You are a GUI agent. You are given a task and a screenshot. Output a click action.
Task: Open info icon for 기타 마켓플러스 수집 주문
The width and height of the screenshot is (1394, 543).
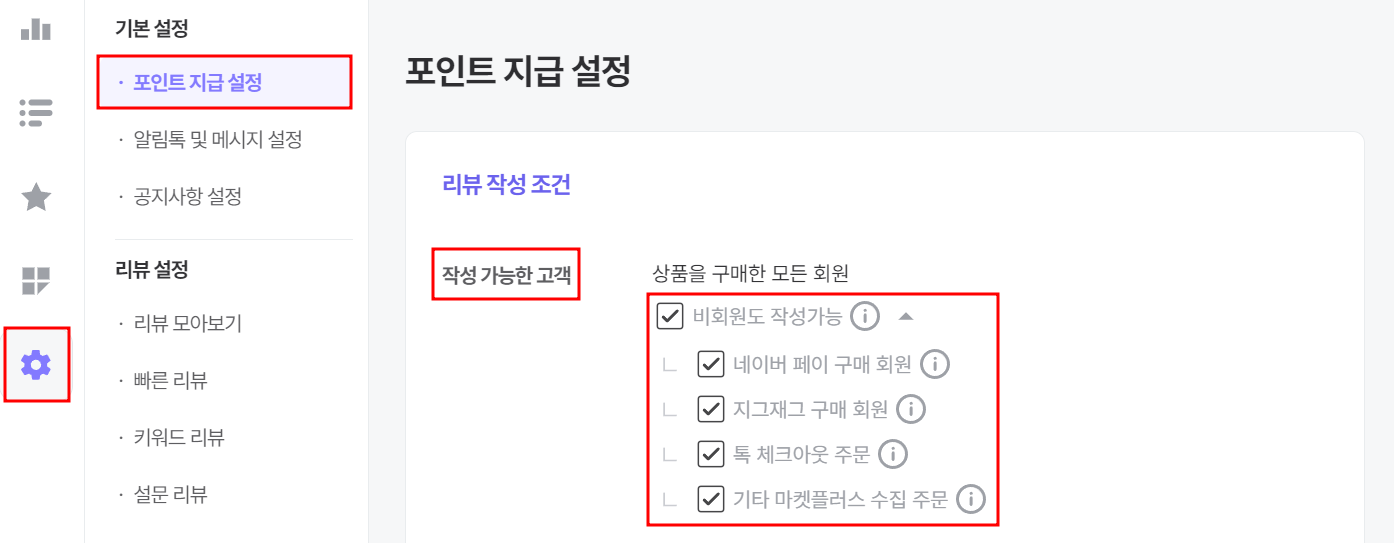coord(970,499)
